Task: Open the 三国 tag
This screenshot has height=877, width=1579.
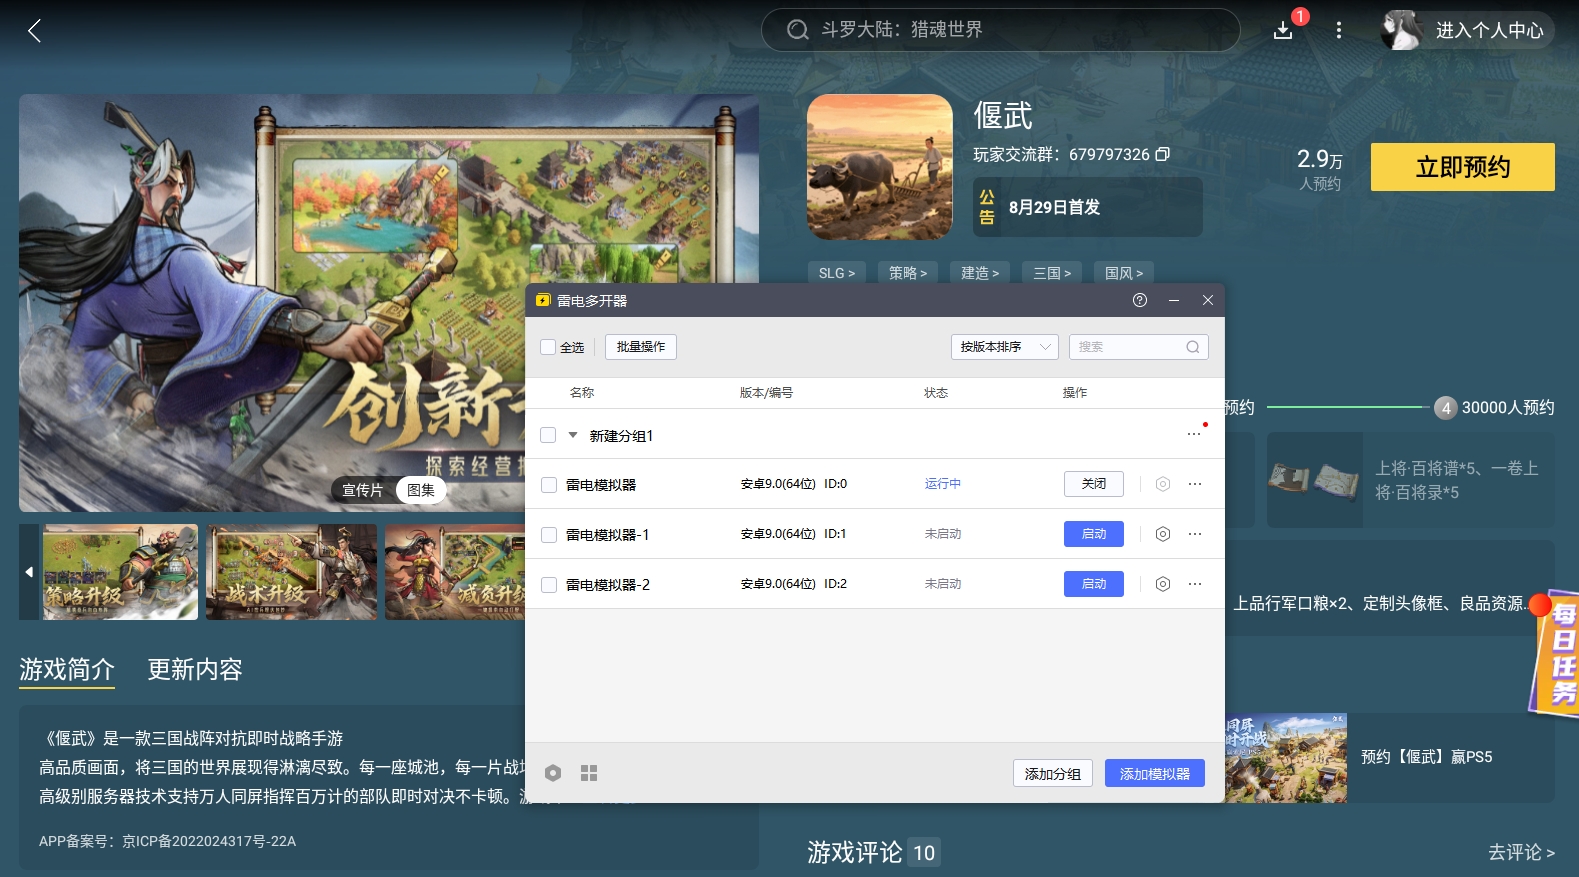Action: (x=1052, y=273)
